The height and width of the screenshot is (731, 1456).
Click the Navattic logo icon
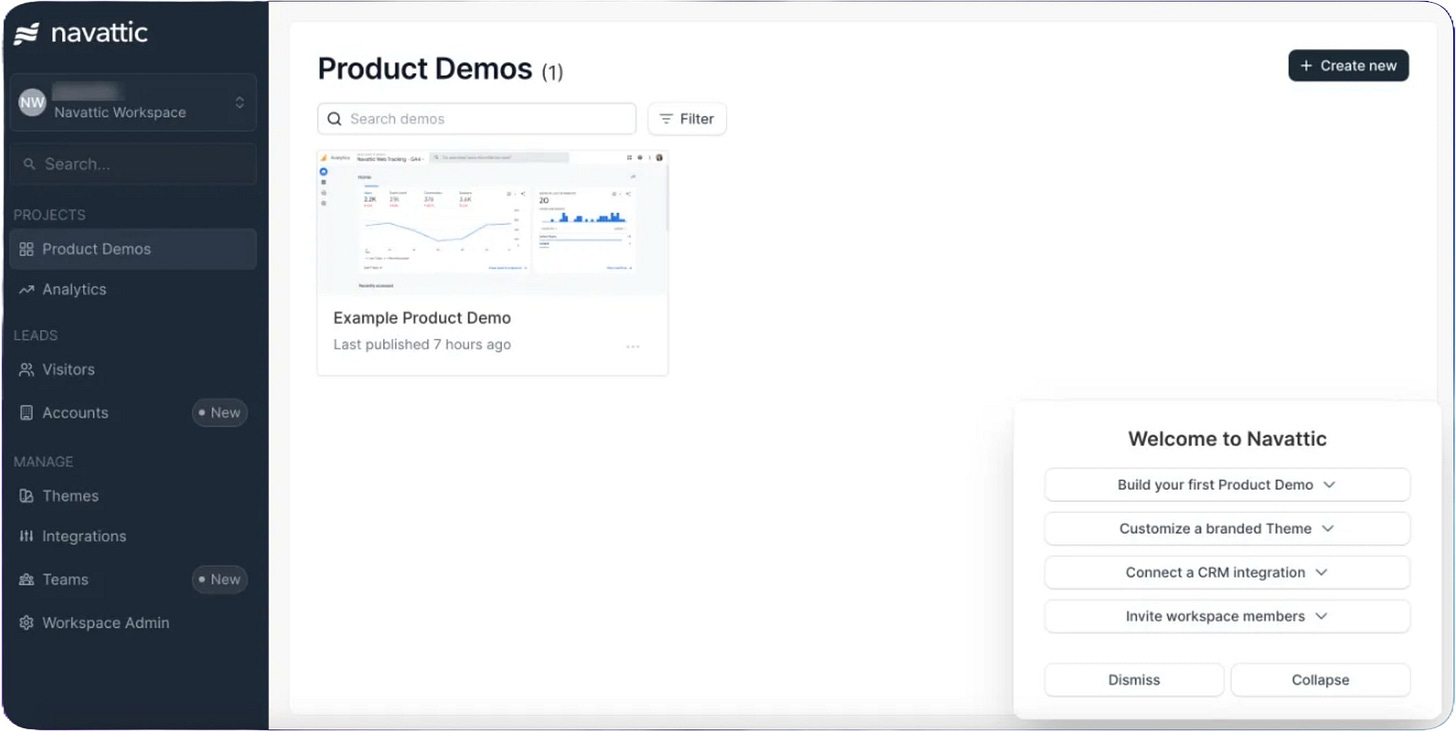tap(26, 33)
